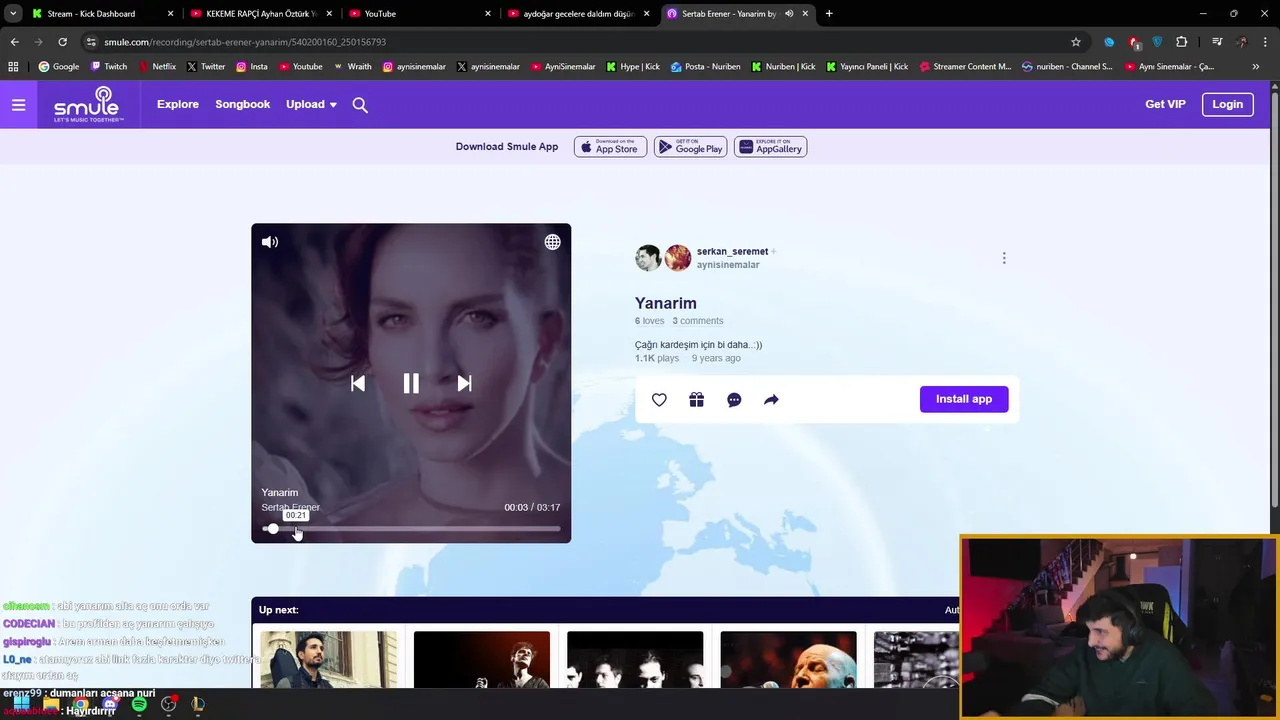This screenshot has height=720, width=1280.
Task: Select the second Up next thumbnail
Action: tap(482, 660)
